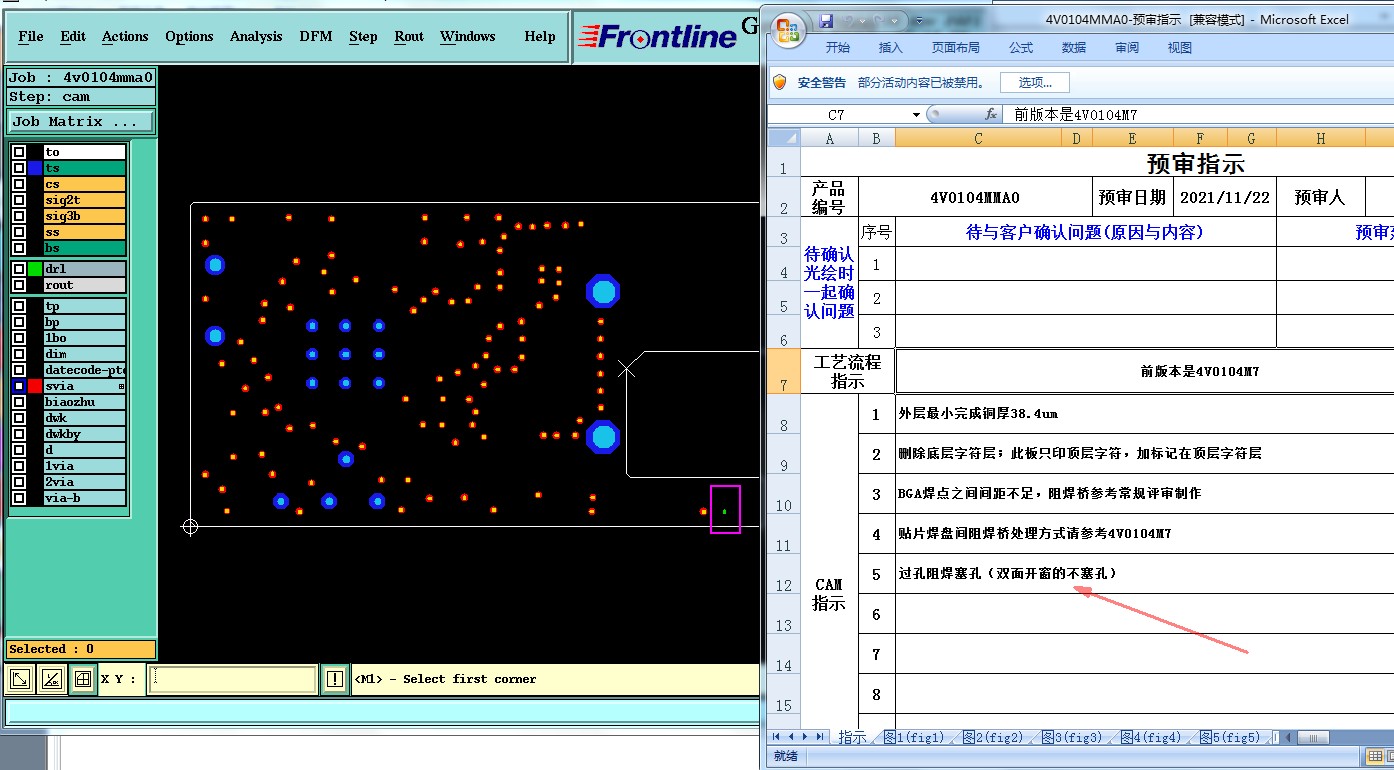
Task: Switch to the 页面布局 ribbon tab
Action: [x=956, y=48]
